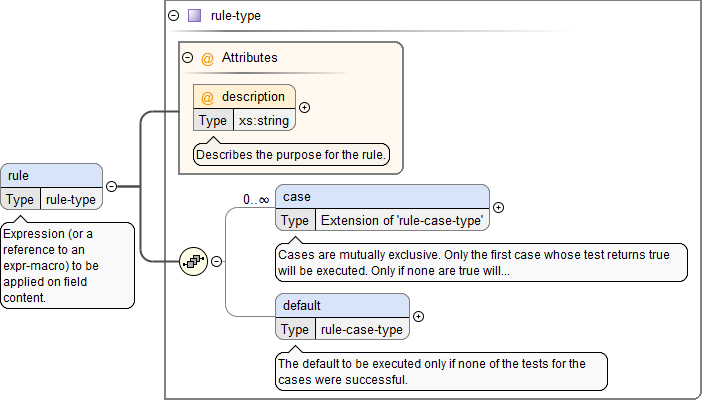This screenshot has width=703, height=401.
Task: Expand the default element plus icon
Action: pyautogui.click(x=418, y=317)
